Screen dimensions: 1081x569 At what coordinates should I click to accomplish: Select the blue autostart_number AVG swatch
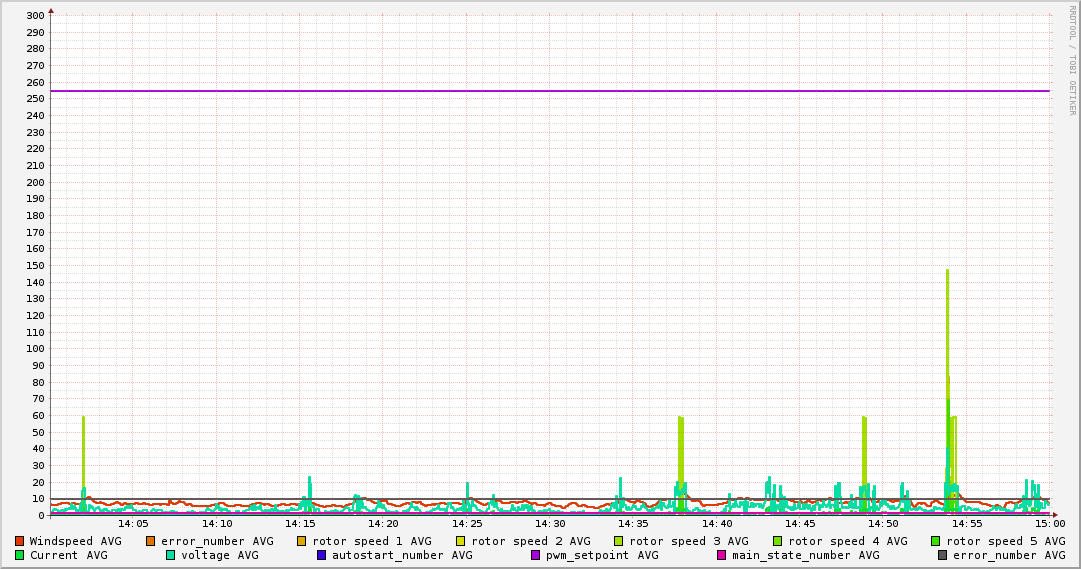point(322,555)
